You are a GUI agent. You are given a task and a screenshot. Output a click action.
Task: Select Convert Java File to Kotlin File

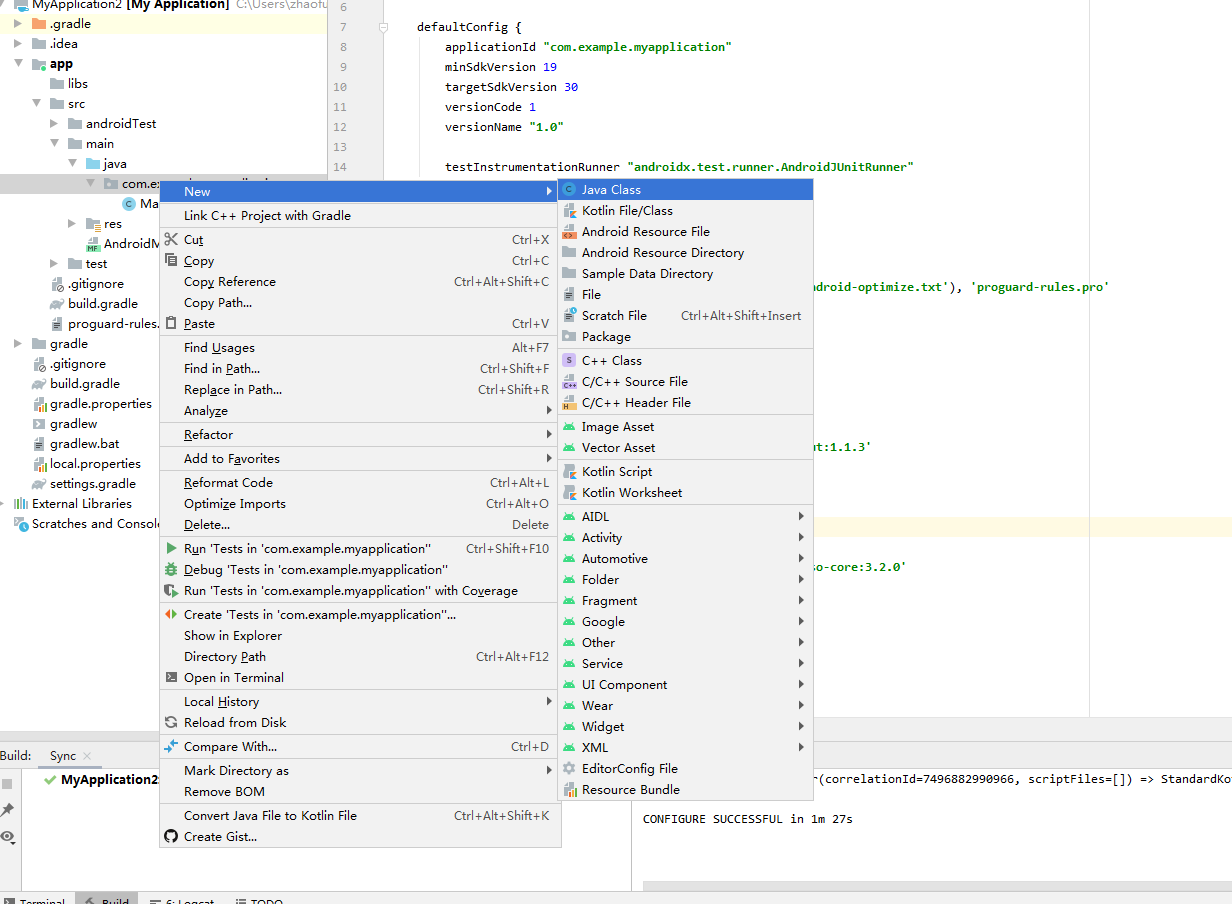pos(360,815)
